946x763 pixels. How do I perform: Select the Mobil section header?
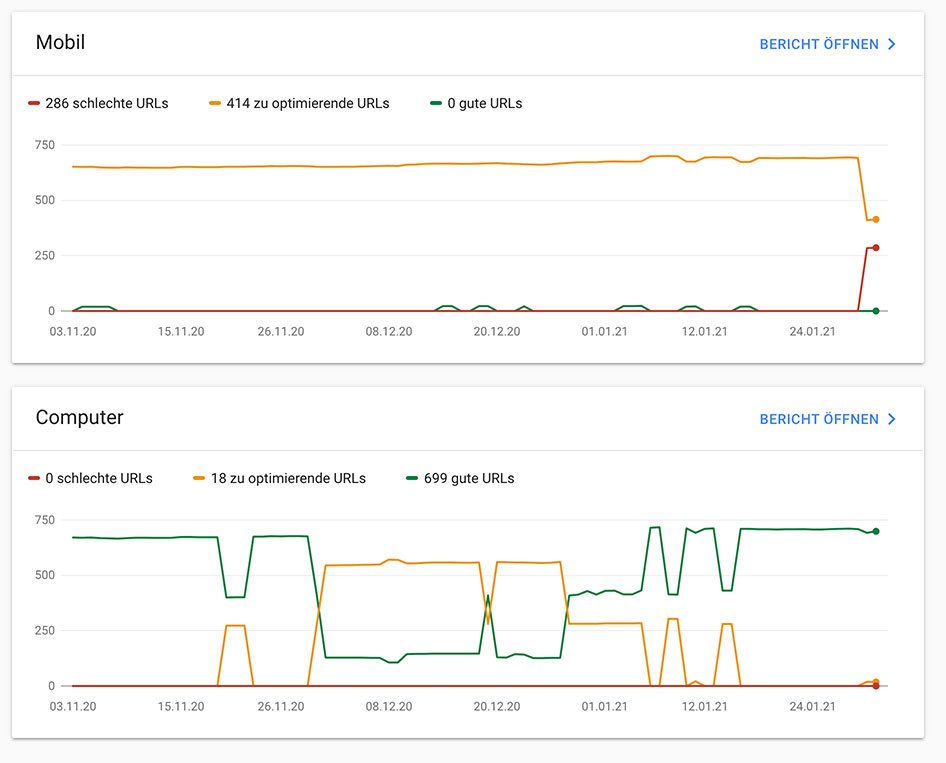59,43
